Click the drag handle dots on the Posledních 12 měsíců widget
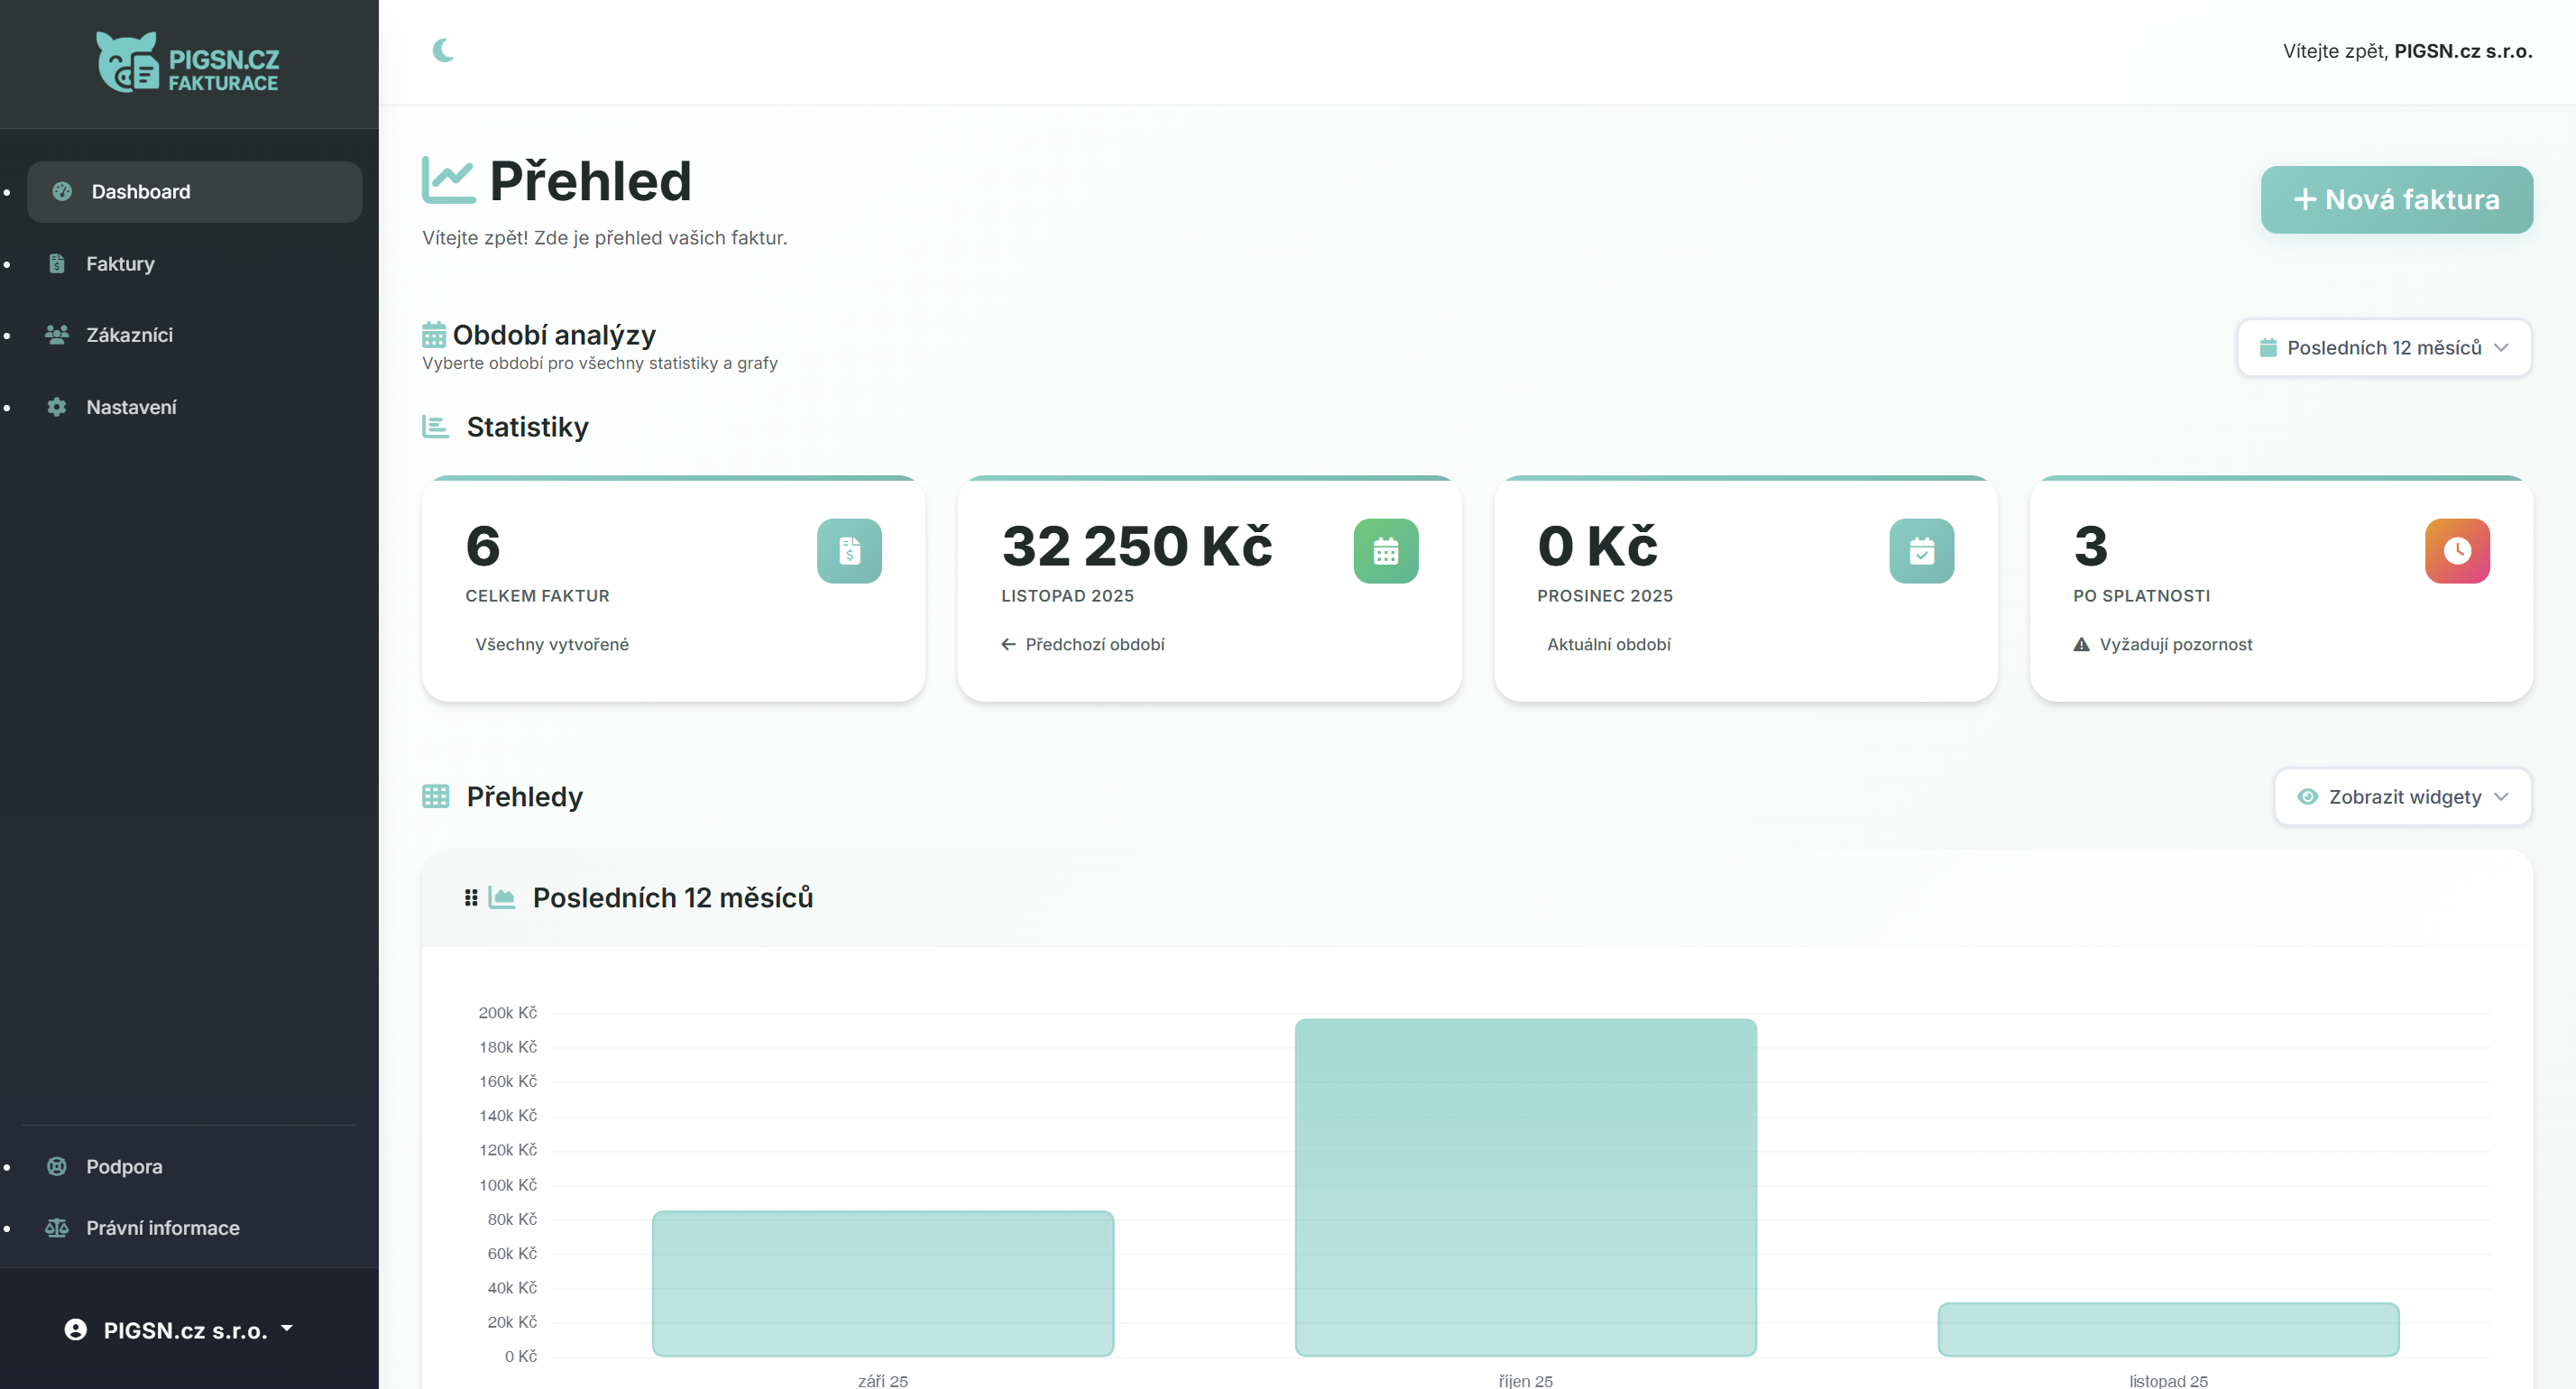Screen dimensions: 2576x1389 coord(471,898)
